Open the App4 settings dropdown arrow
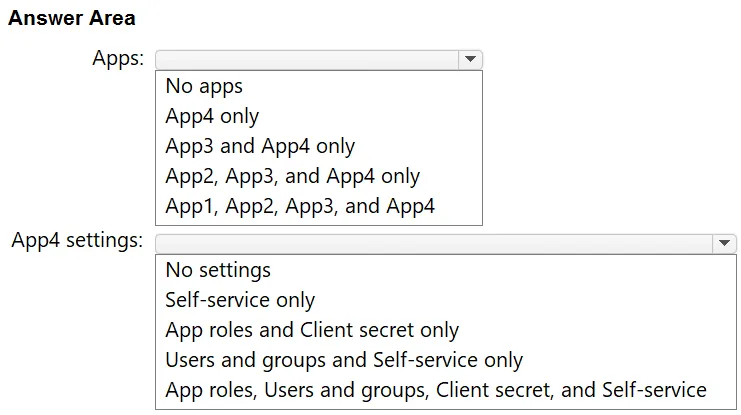 point(724,243)
